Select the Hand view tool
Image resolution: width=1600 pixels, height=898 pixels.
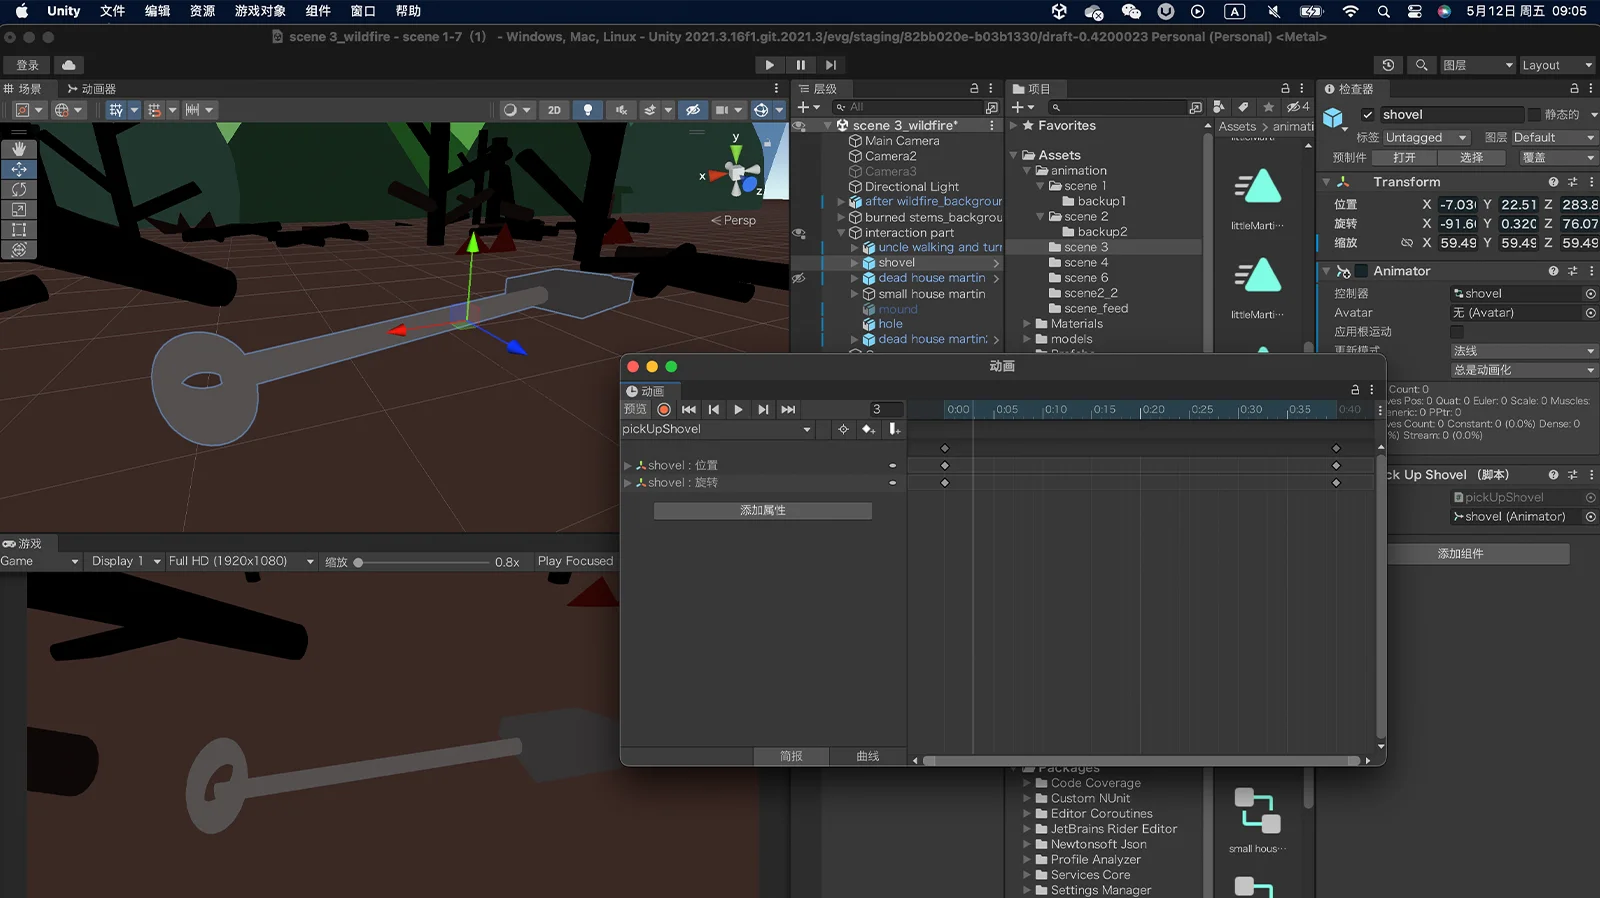pos(19,149)
